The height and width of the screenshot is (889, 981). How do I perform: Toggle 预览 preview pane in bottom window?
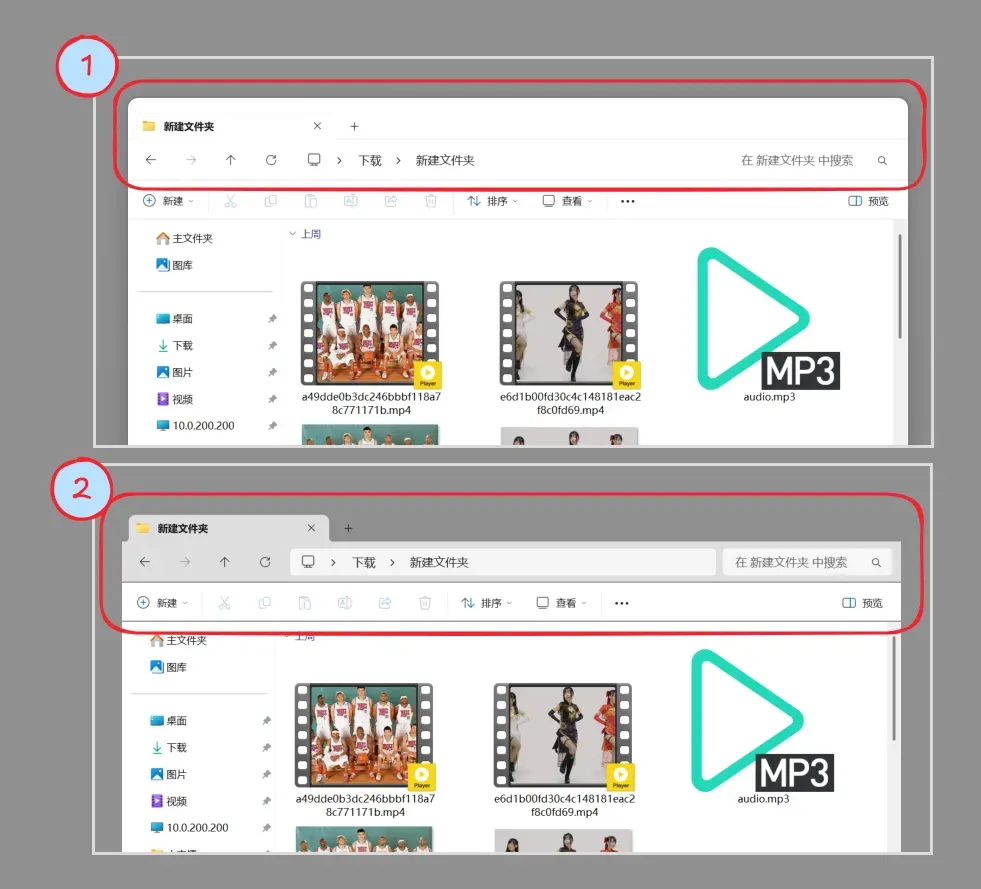(x=862, y=603)
